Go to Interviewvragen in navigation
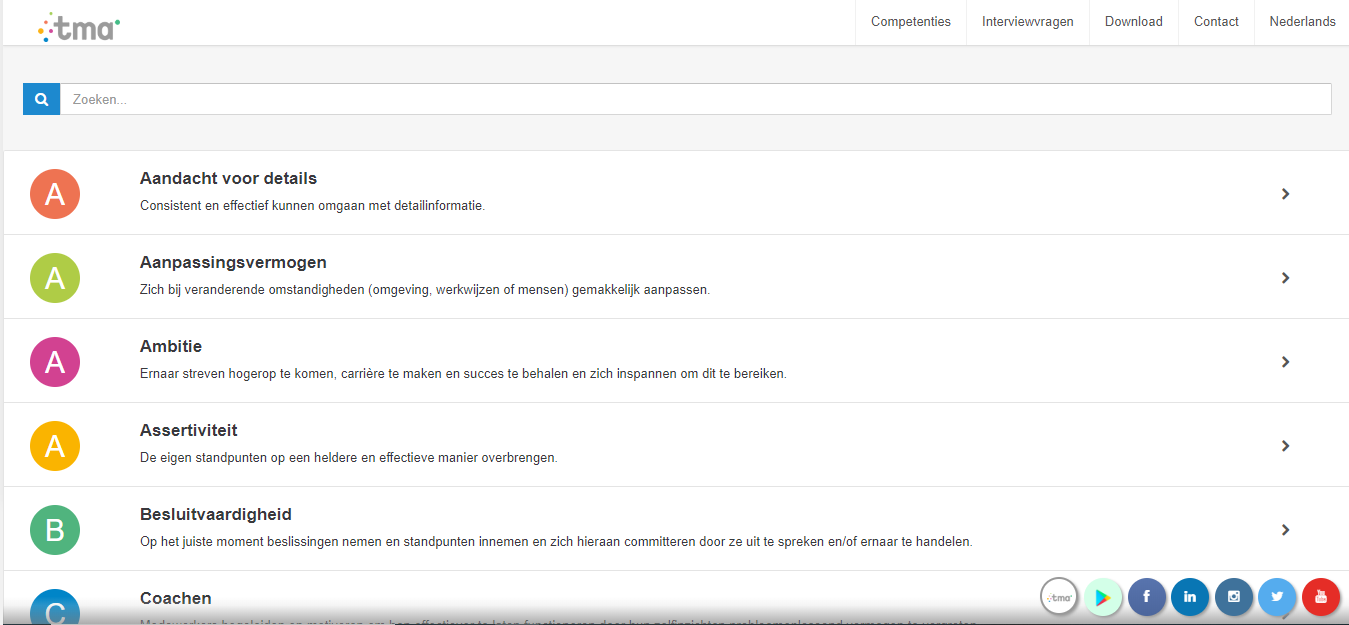 [1028, 22]
